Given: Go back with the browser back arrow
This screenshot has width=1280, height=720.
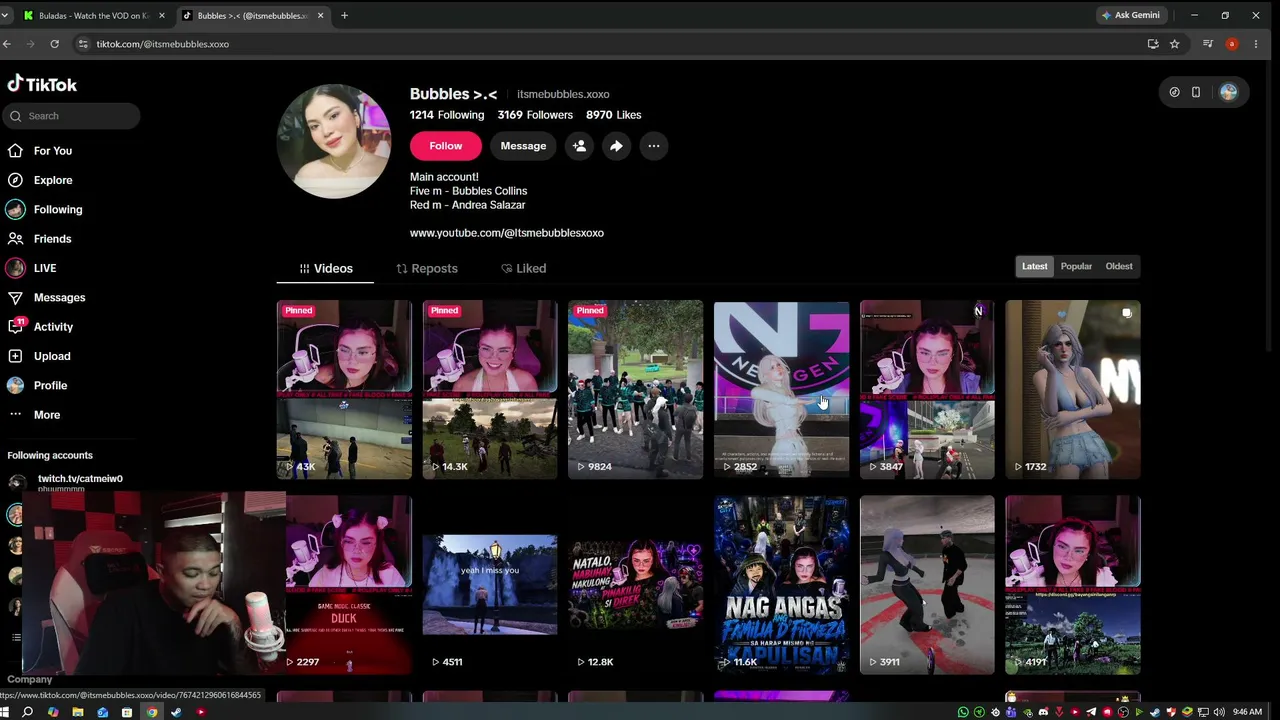Looking at the screenshot, I should pos(7,44).
